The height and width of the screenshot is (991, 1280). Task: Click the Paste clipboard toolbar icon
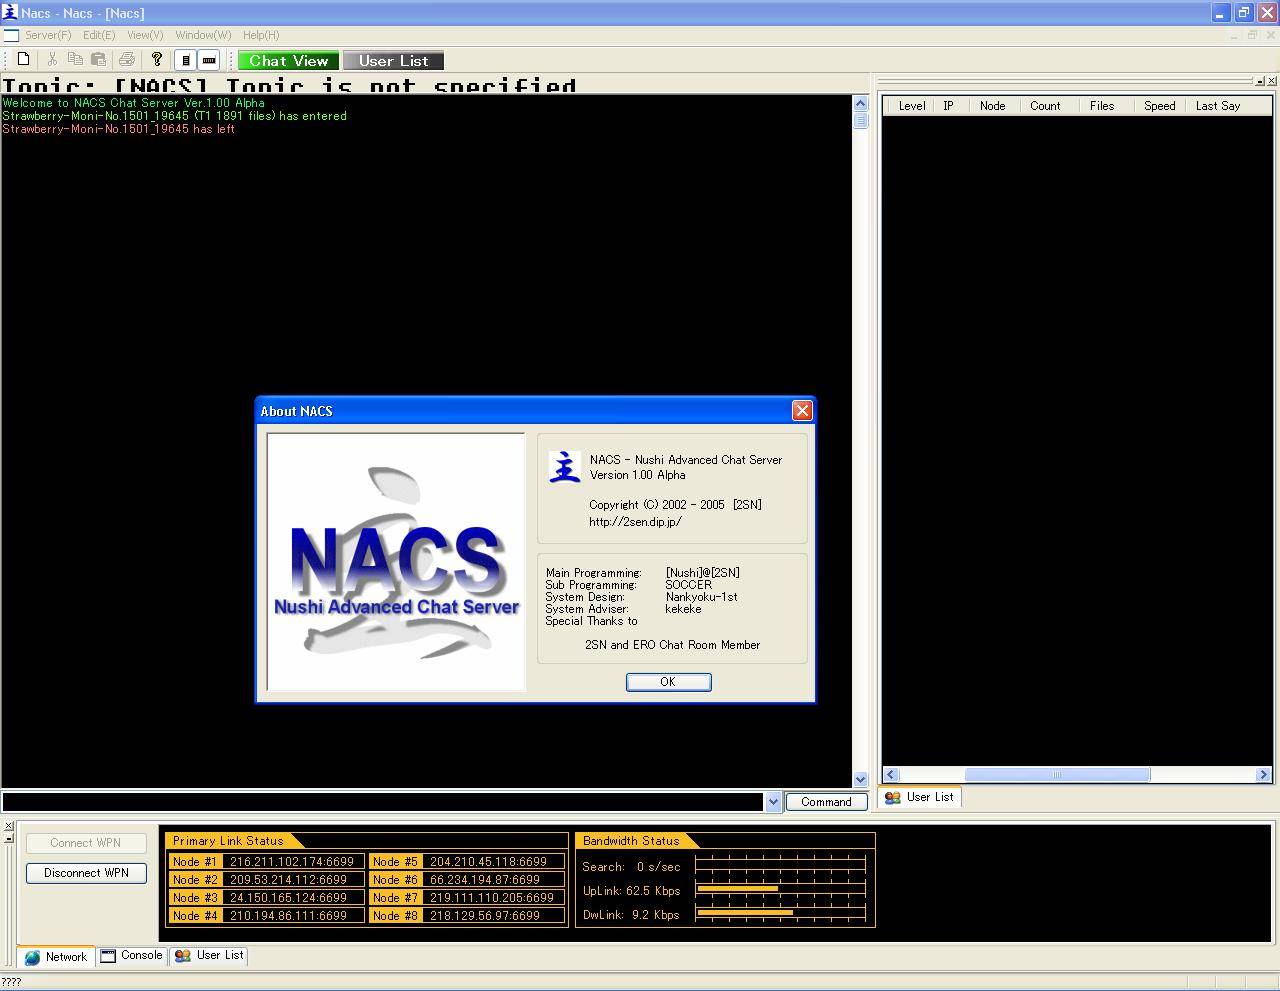(x=98, y=60)
